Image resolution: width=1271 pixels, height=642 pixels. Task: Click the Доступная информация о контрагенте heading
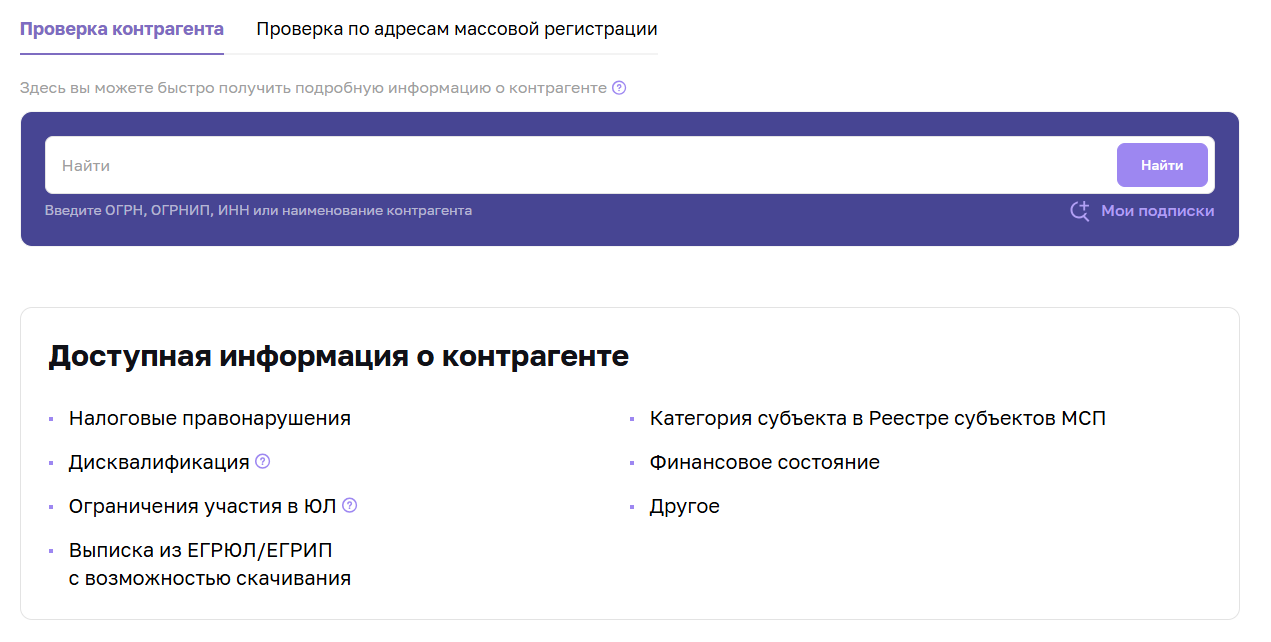339,356
